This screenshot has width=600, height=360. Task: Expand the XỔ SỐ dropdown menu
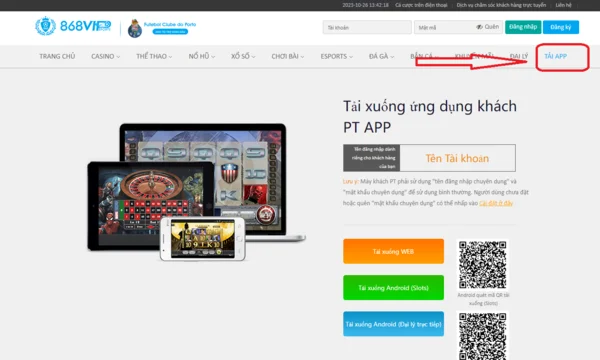point(243,56)
